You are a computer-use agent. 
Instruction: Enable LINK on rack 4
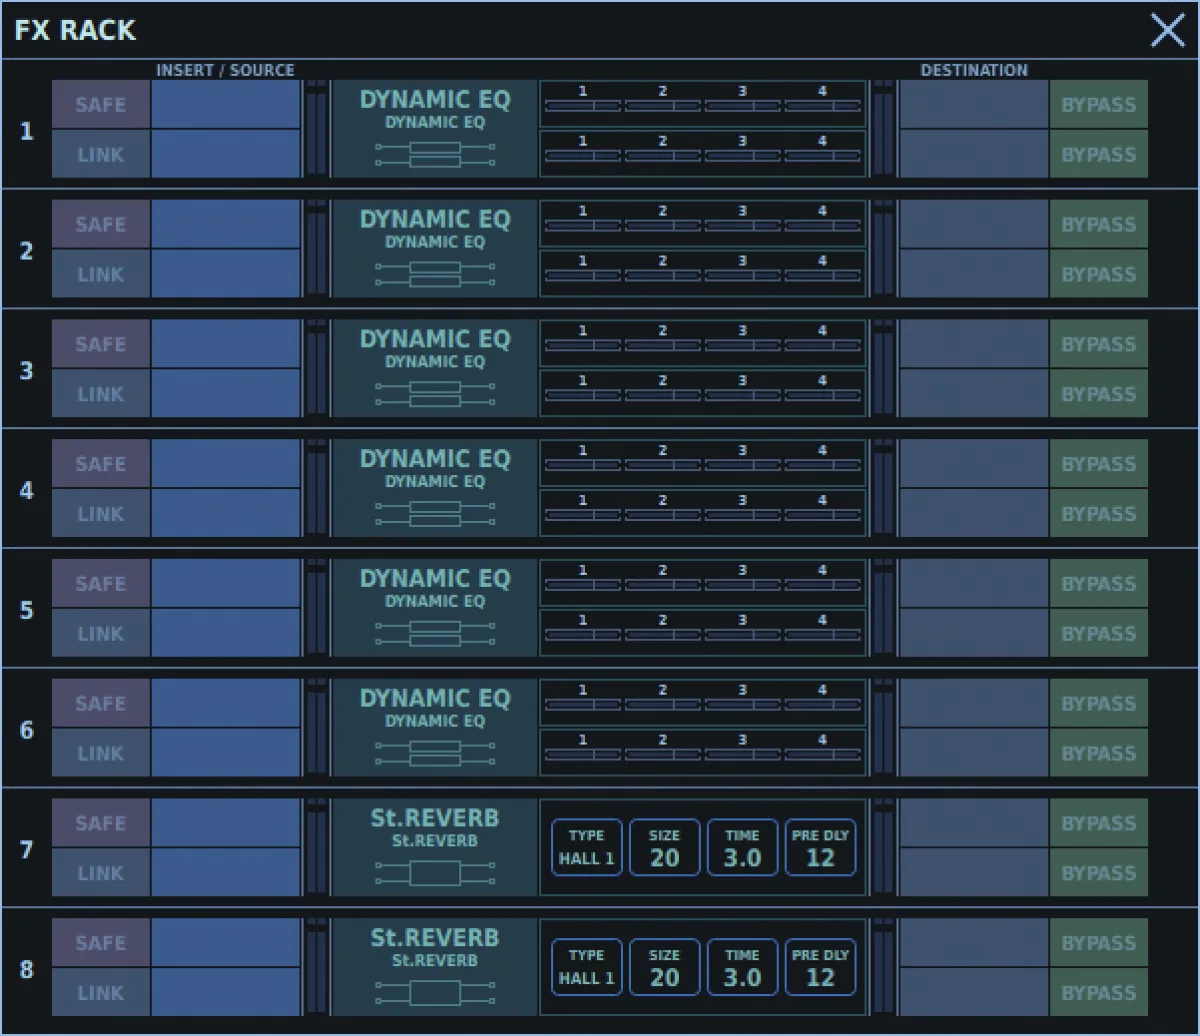coord(101,514)
